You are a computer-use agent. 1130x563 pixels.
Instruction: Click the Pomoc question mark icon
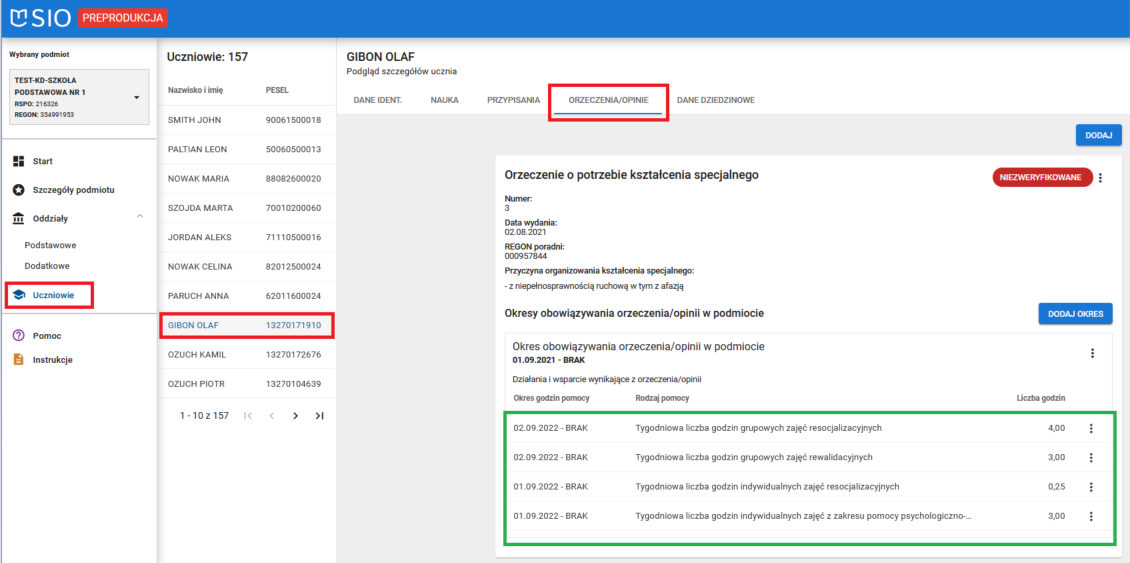pyautogui.click(x=18, y=336)
